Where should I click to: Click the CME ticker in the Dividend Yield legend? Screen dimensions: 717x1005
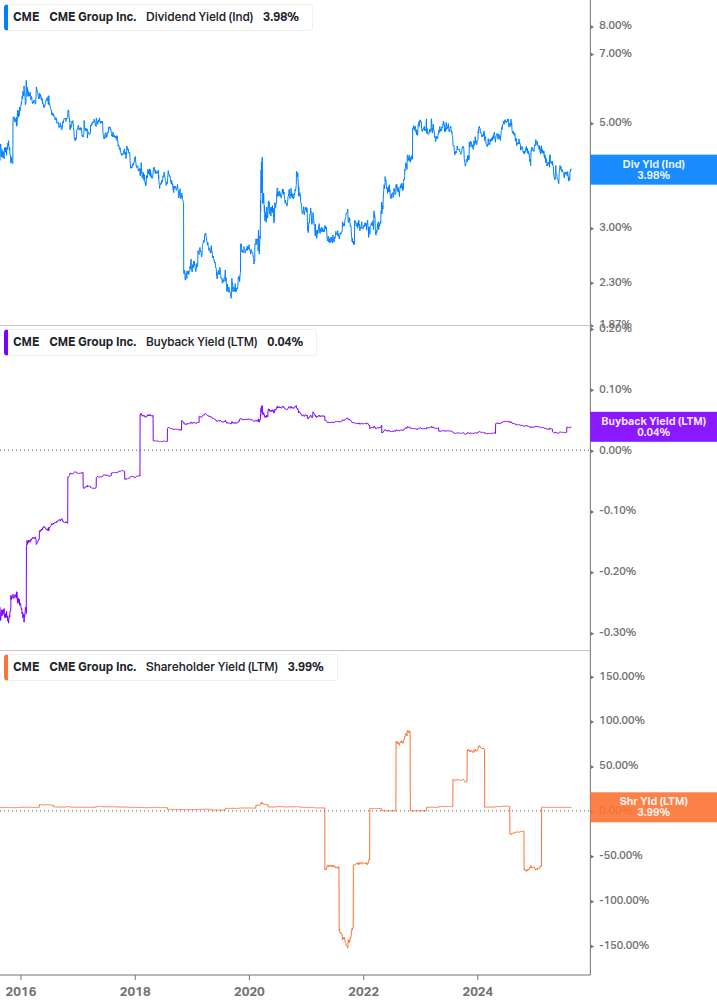(x=26, y=17)
